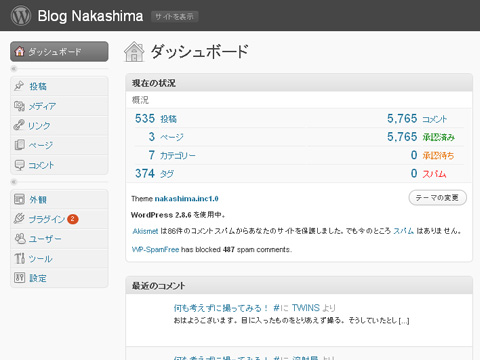
Task: Open the ダッシュボード sidebar menu
Action: pyautogui.click(x=59, y=52)
